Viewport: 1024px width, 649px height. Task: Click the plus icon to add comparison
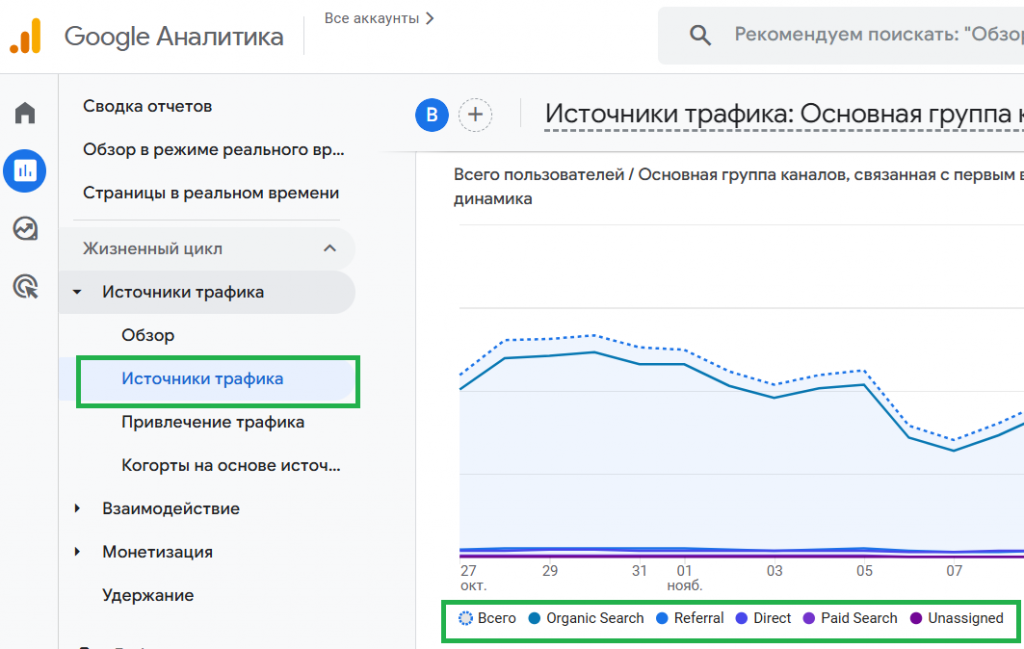pyautogui.click(x=475, y=115)
